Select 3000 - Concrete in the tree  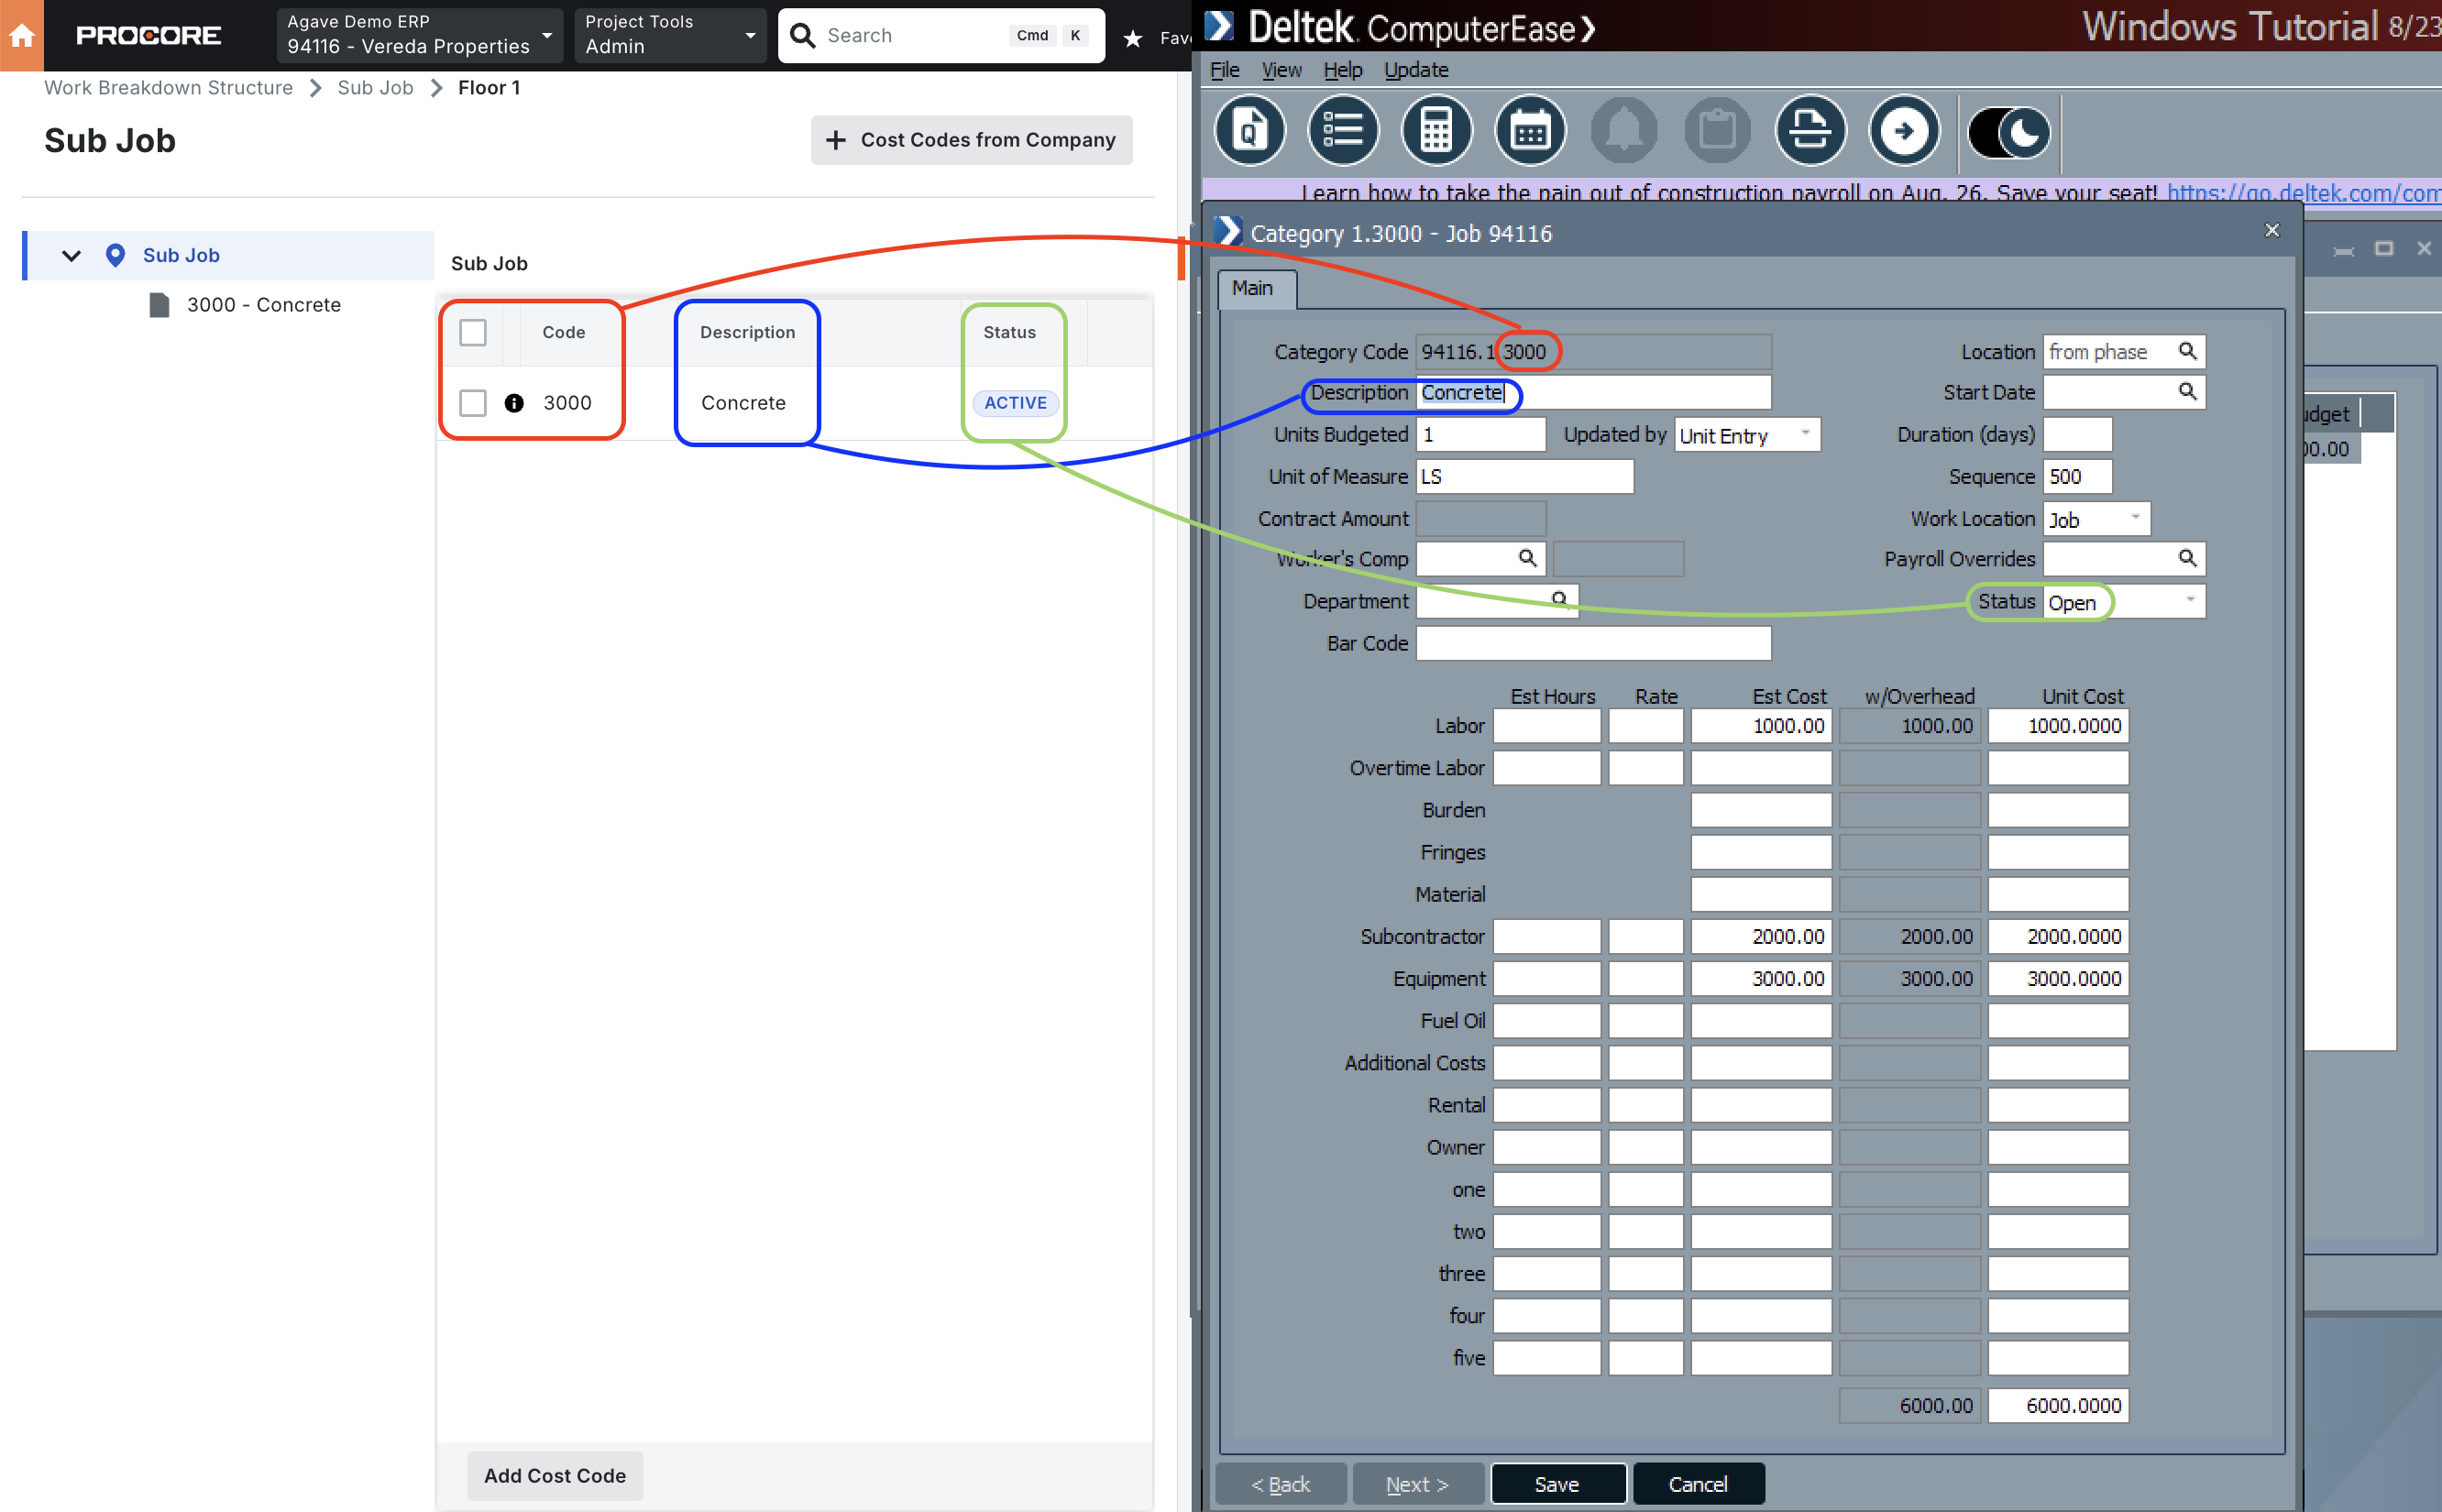263,304
